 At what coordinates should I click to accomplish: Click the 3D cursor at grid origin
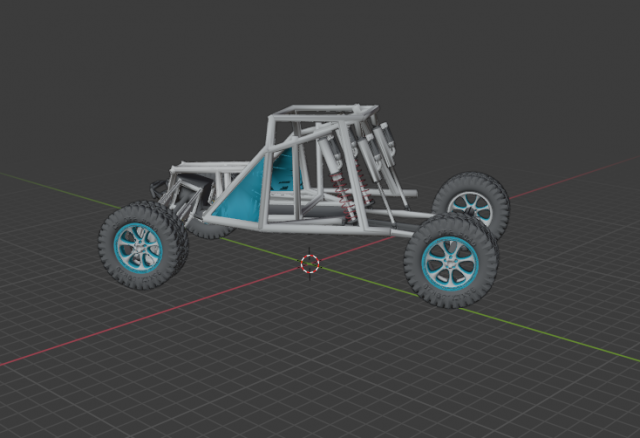click(310, 264)
